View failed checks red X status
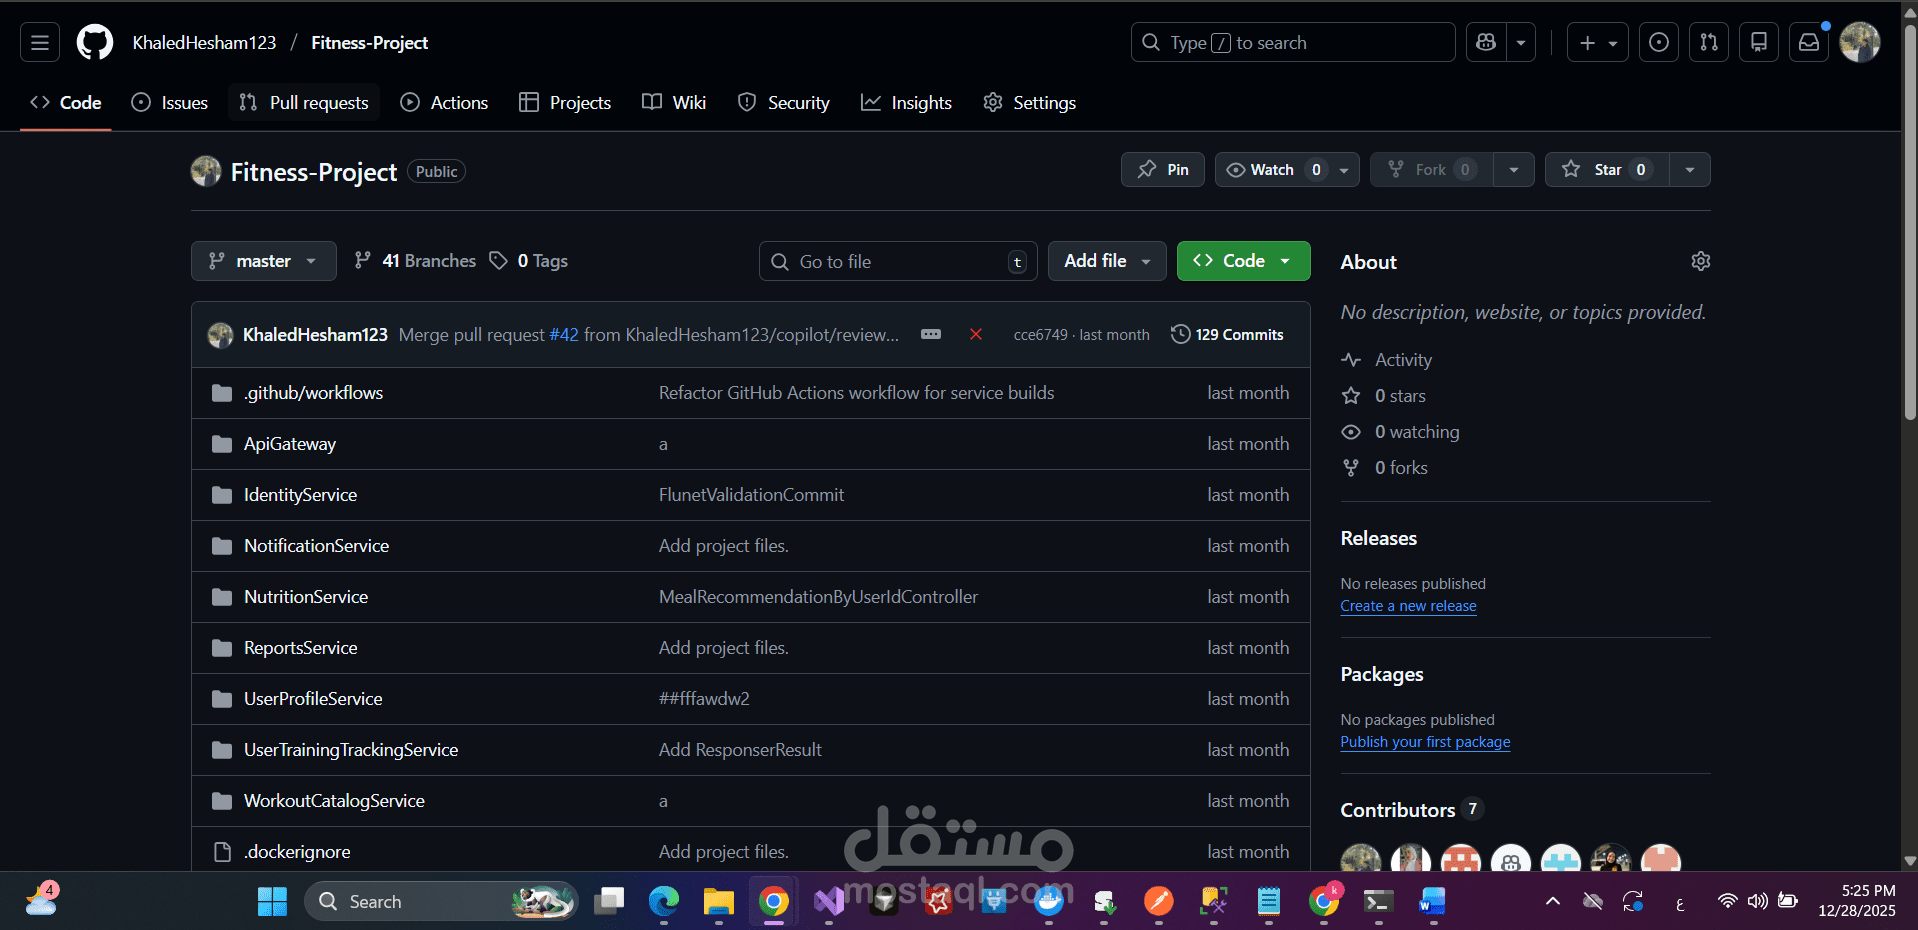The width and height of the screenshot is (1918, 930). coord(976,334)
